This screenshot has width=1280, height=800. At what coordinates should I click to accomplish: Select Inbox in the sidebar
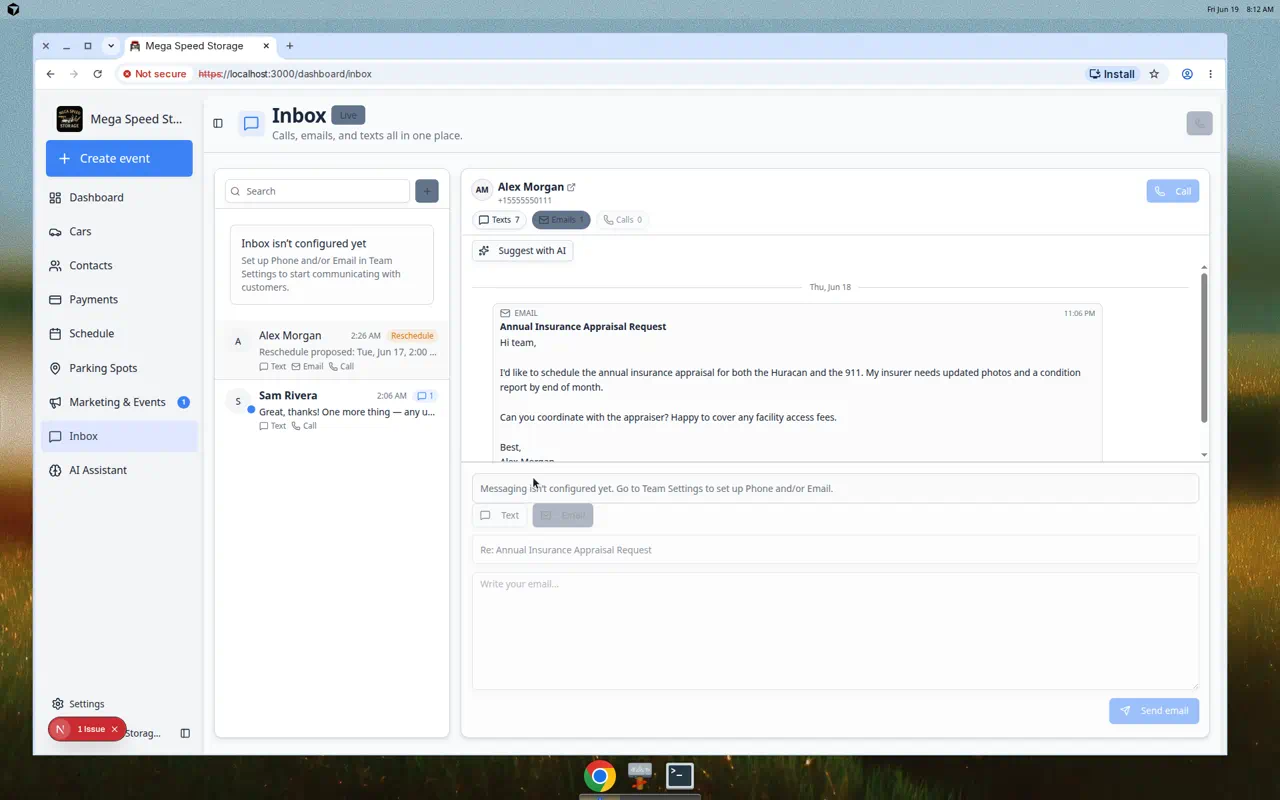point(119,436)
